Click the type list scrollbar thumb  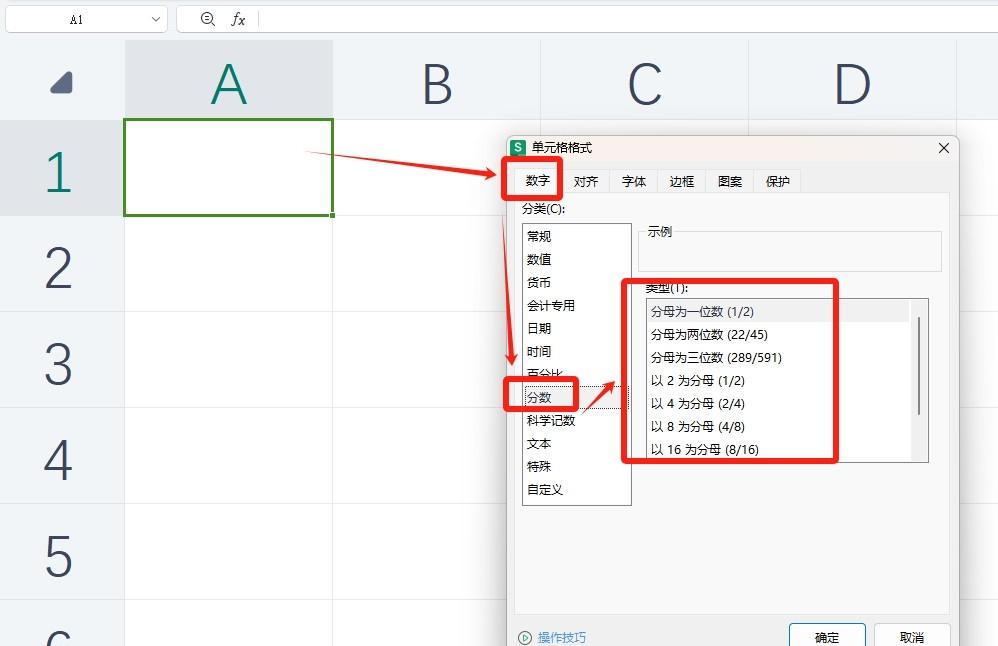(x=918, y=366)
